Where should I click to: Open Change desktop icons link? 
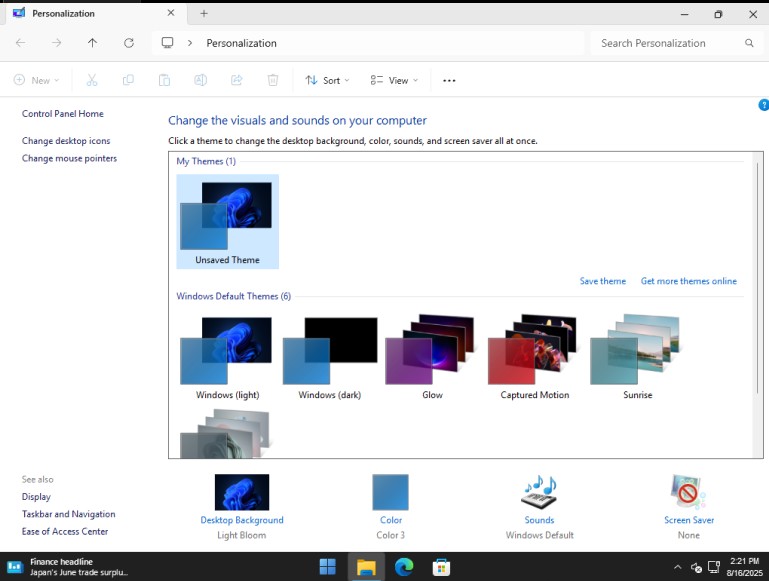click(x=66, y=141)
